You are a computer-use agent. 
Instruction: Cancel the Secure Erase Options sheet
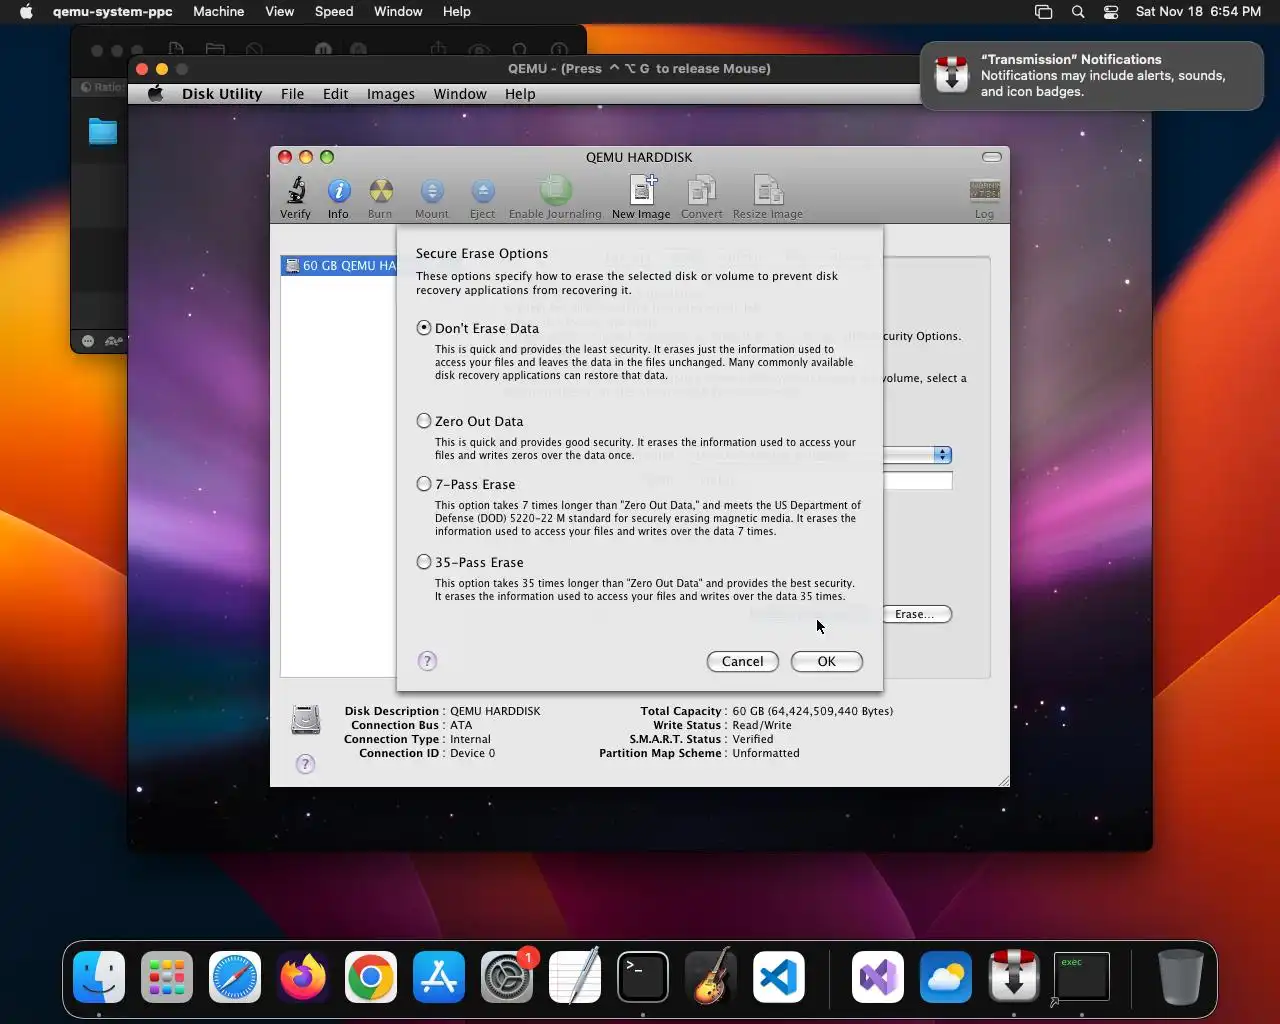(743, 661)
